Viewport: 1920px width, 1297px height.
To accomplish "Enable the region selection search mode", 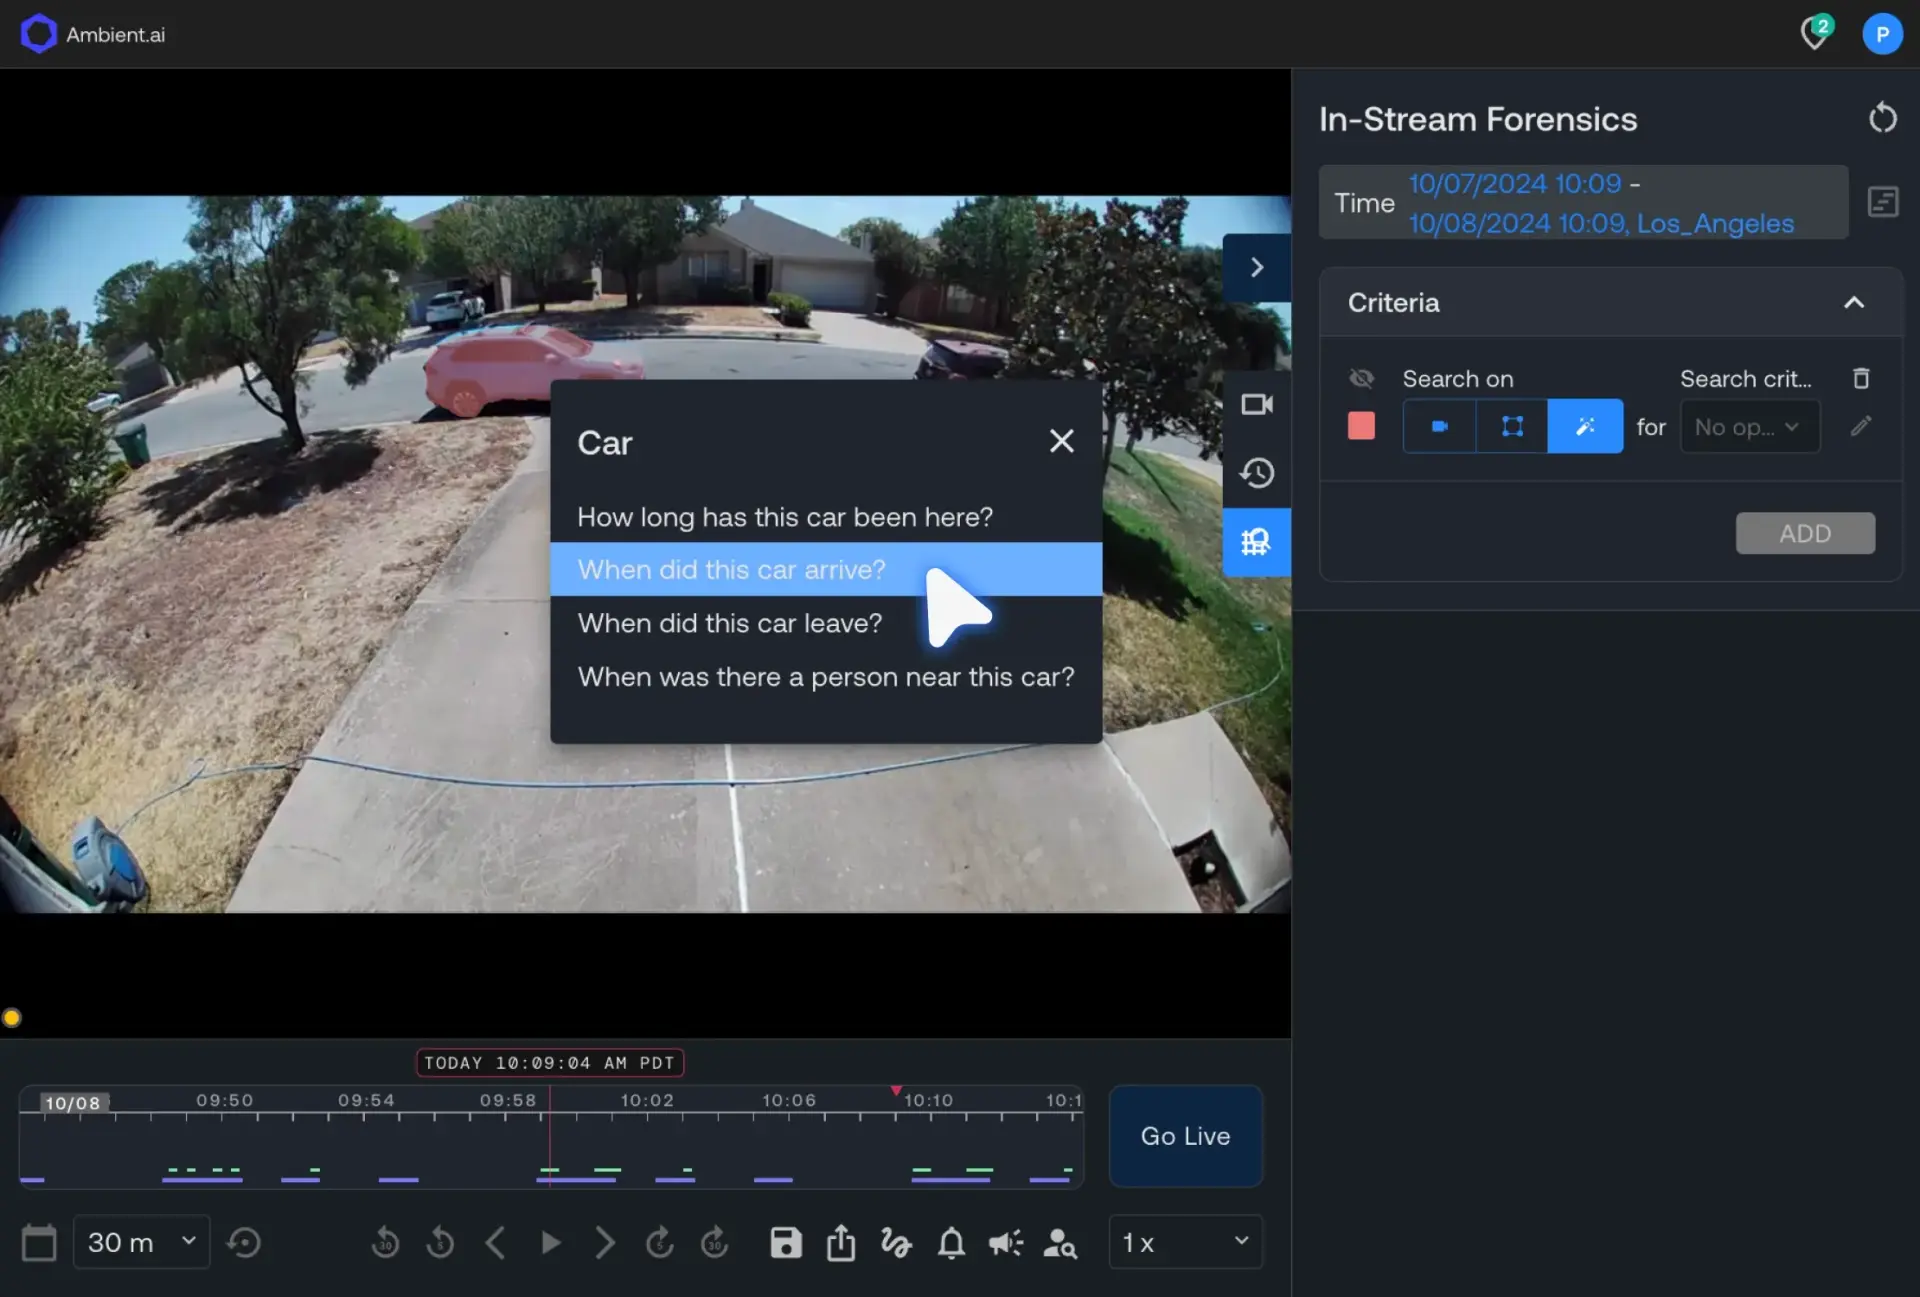I will click(1511, 426).
